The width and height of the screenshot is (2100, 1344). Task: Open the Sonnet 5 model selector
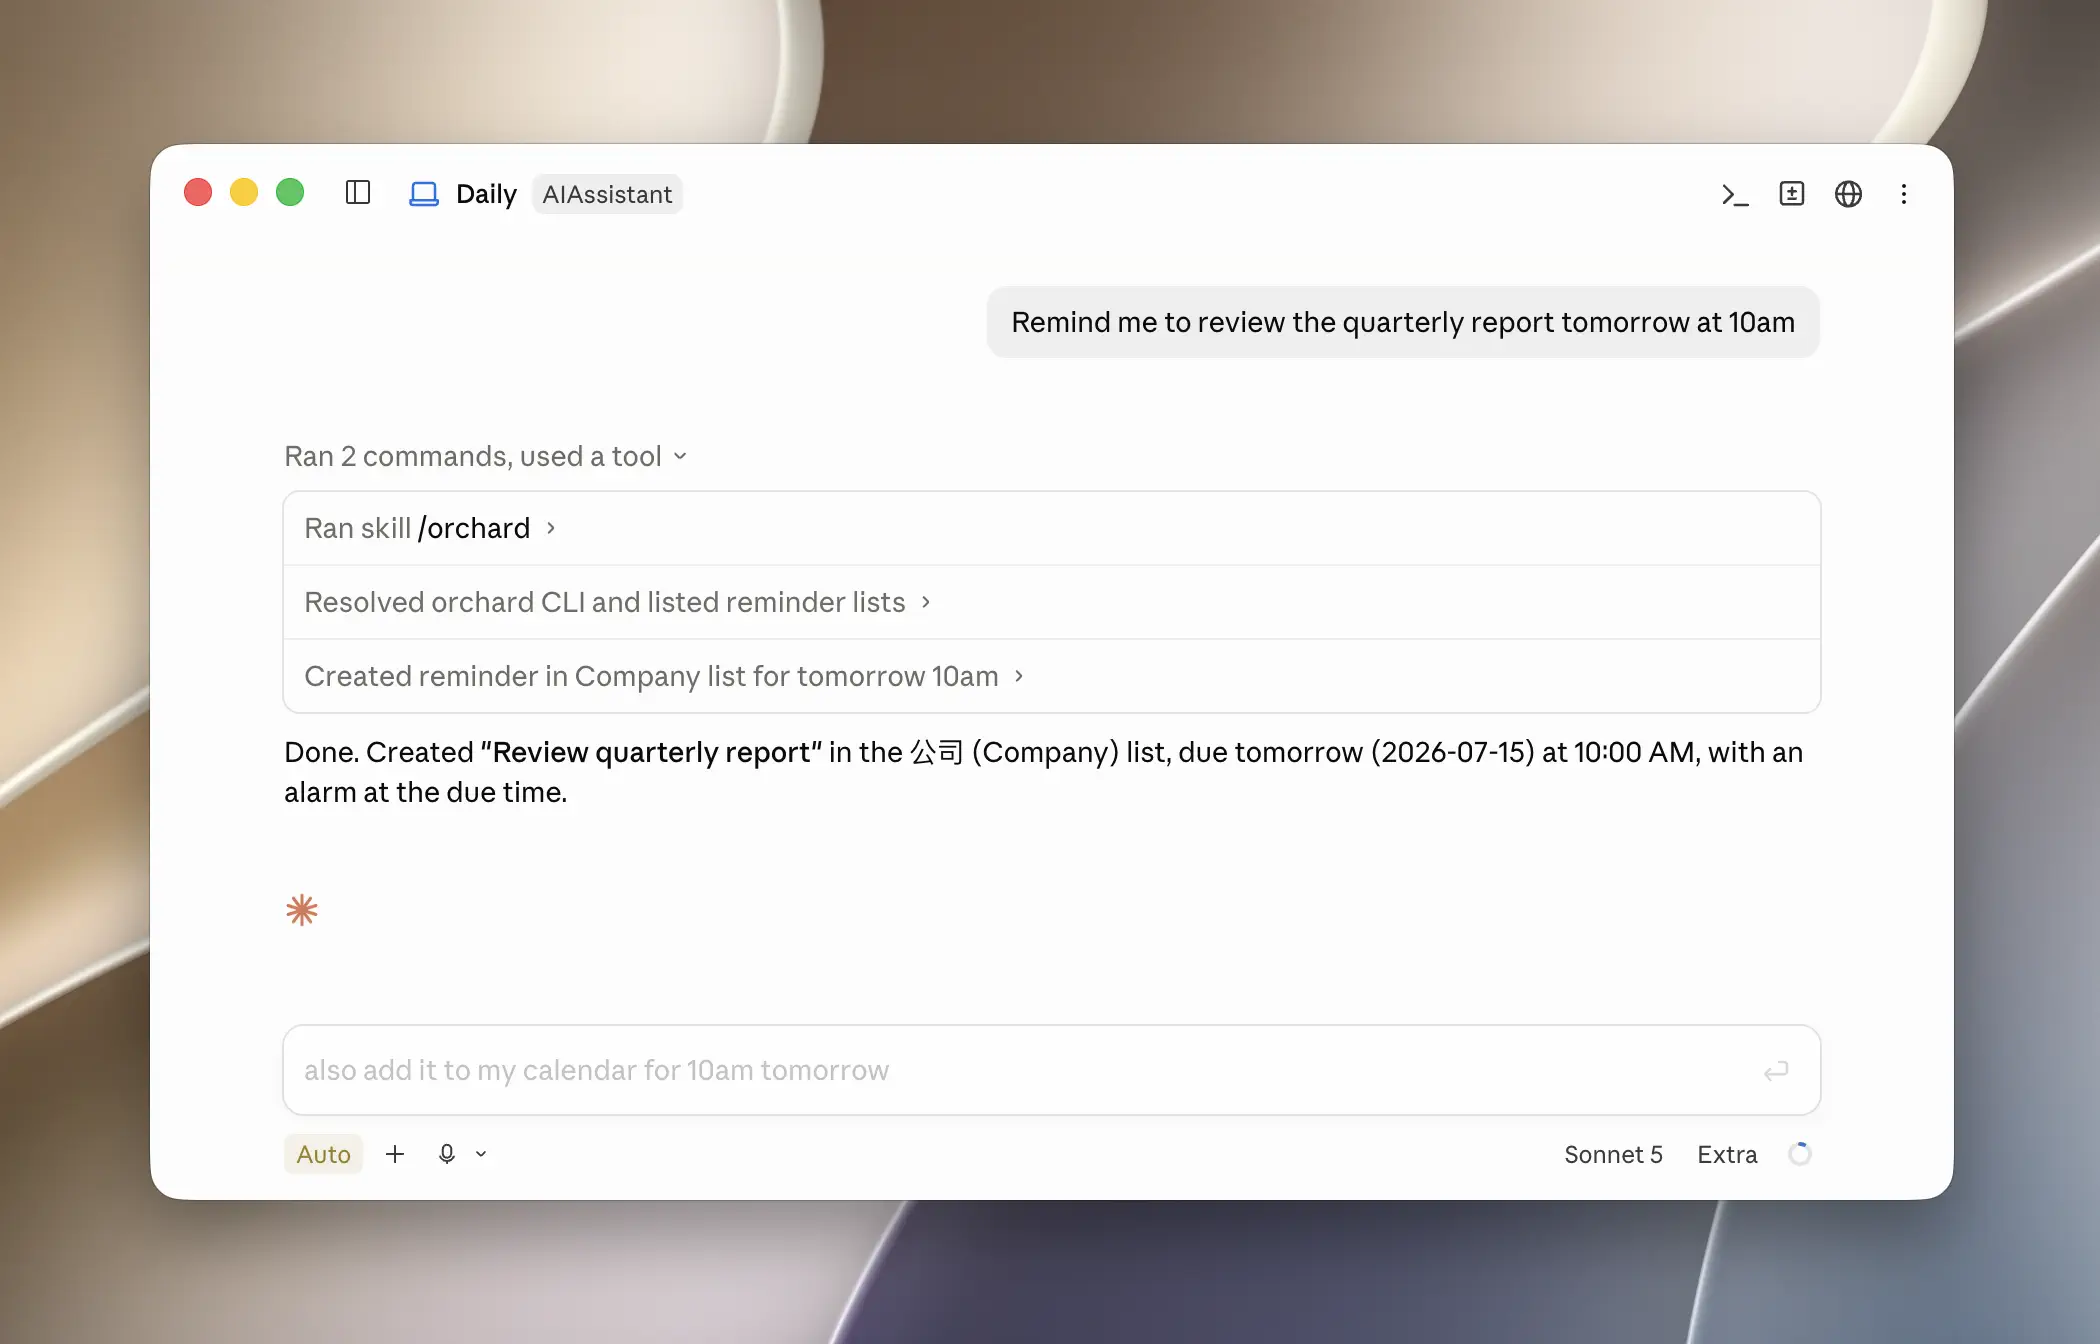pos(1613,1154)
